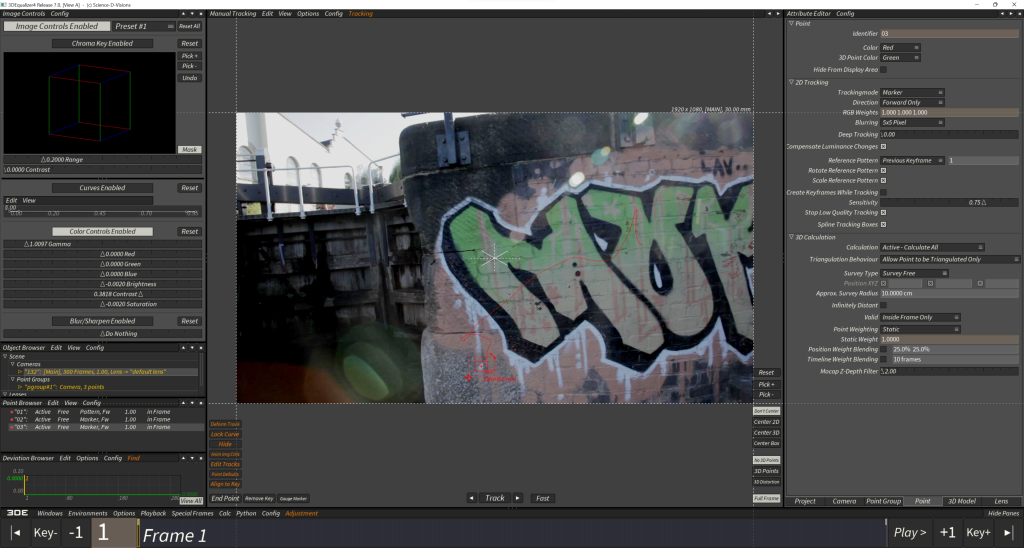1024x548 pixels.
Task: Close the Attribute Editor pane square icon
Action: click(x=1019, y=13)
